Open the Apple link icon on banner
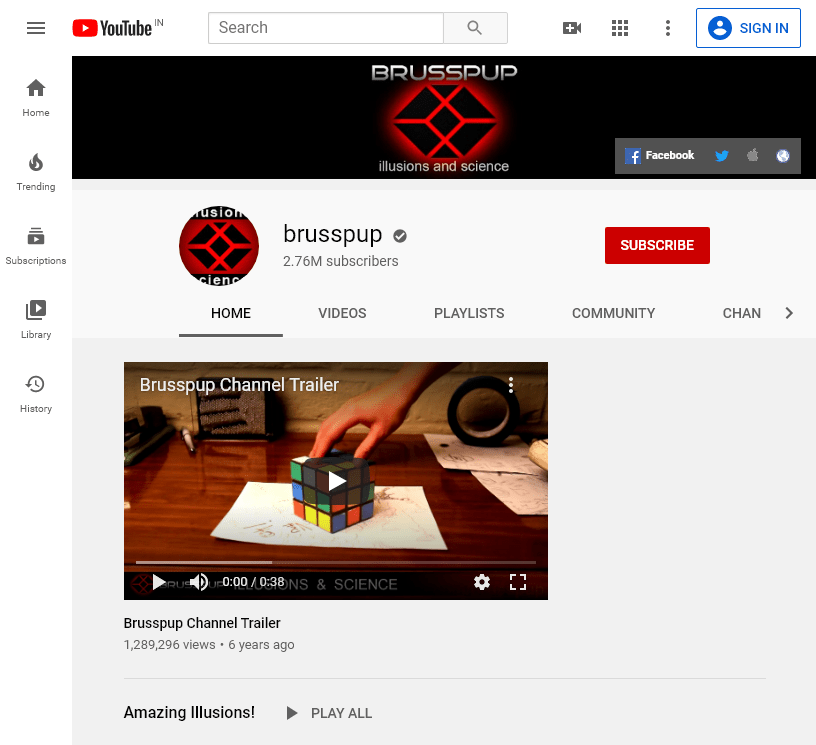Image resolution: width=816 pixels, height=745 pixels. 753,155
